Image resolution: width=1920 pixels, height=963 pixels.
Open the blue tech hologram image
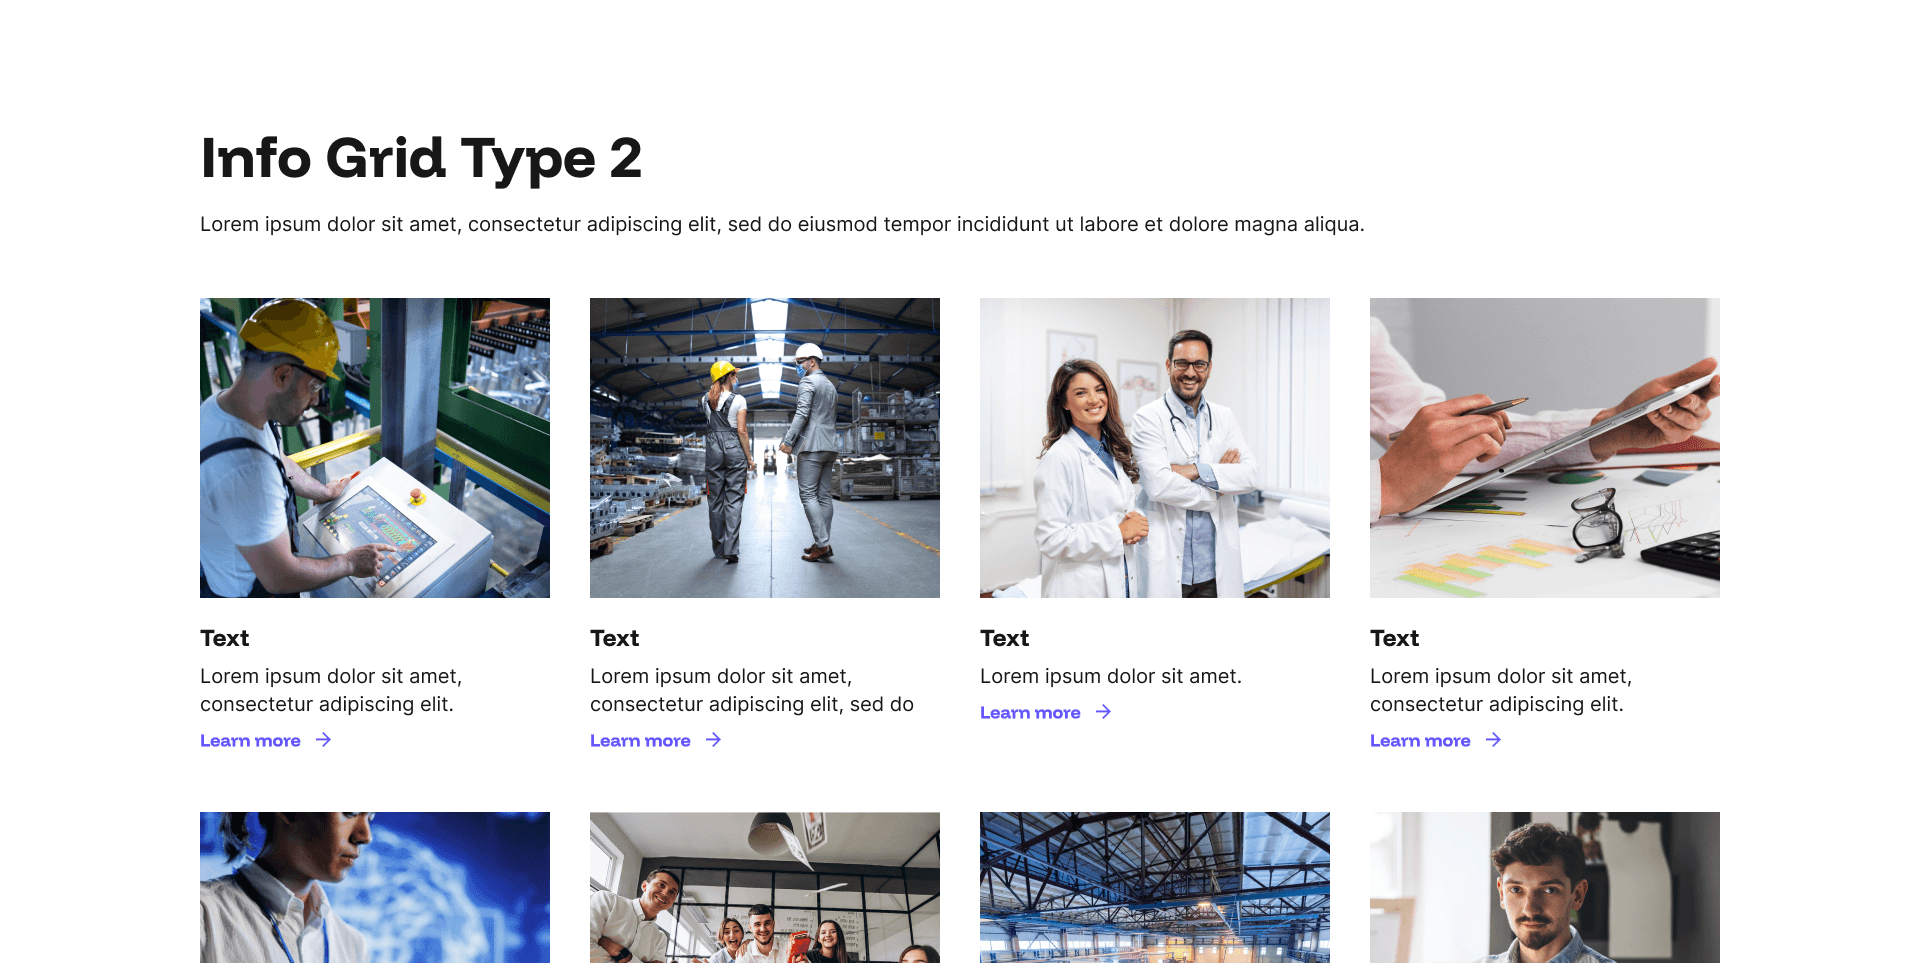(x=375, y=887)
